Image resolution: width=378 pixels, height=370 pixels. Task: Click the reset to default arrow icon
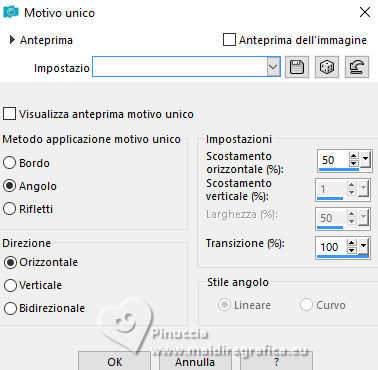(x=357, y=67)
